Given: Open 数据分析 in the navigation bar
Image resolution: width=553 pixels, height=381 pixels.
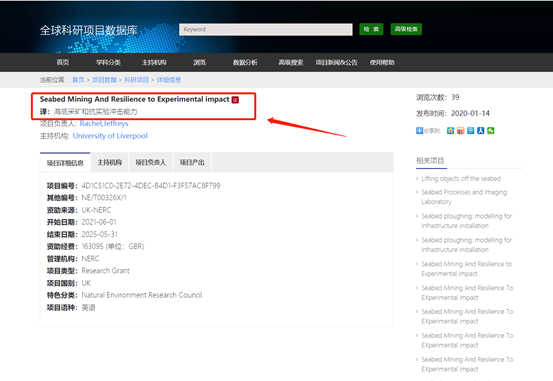Looking at the screenshot, I should click(x=245, y=62).
